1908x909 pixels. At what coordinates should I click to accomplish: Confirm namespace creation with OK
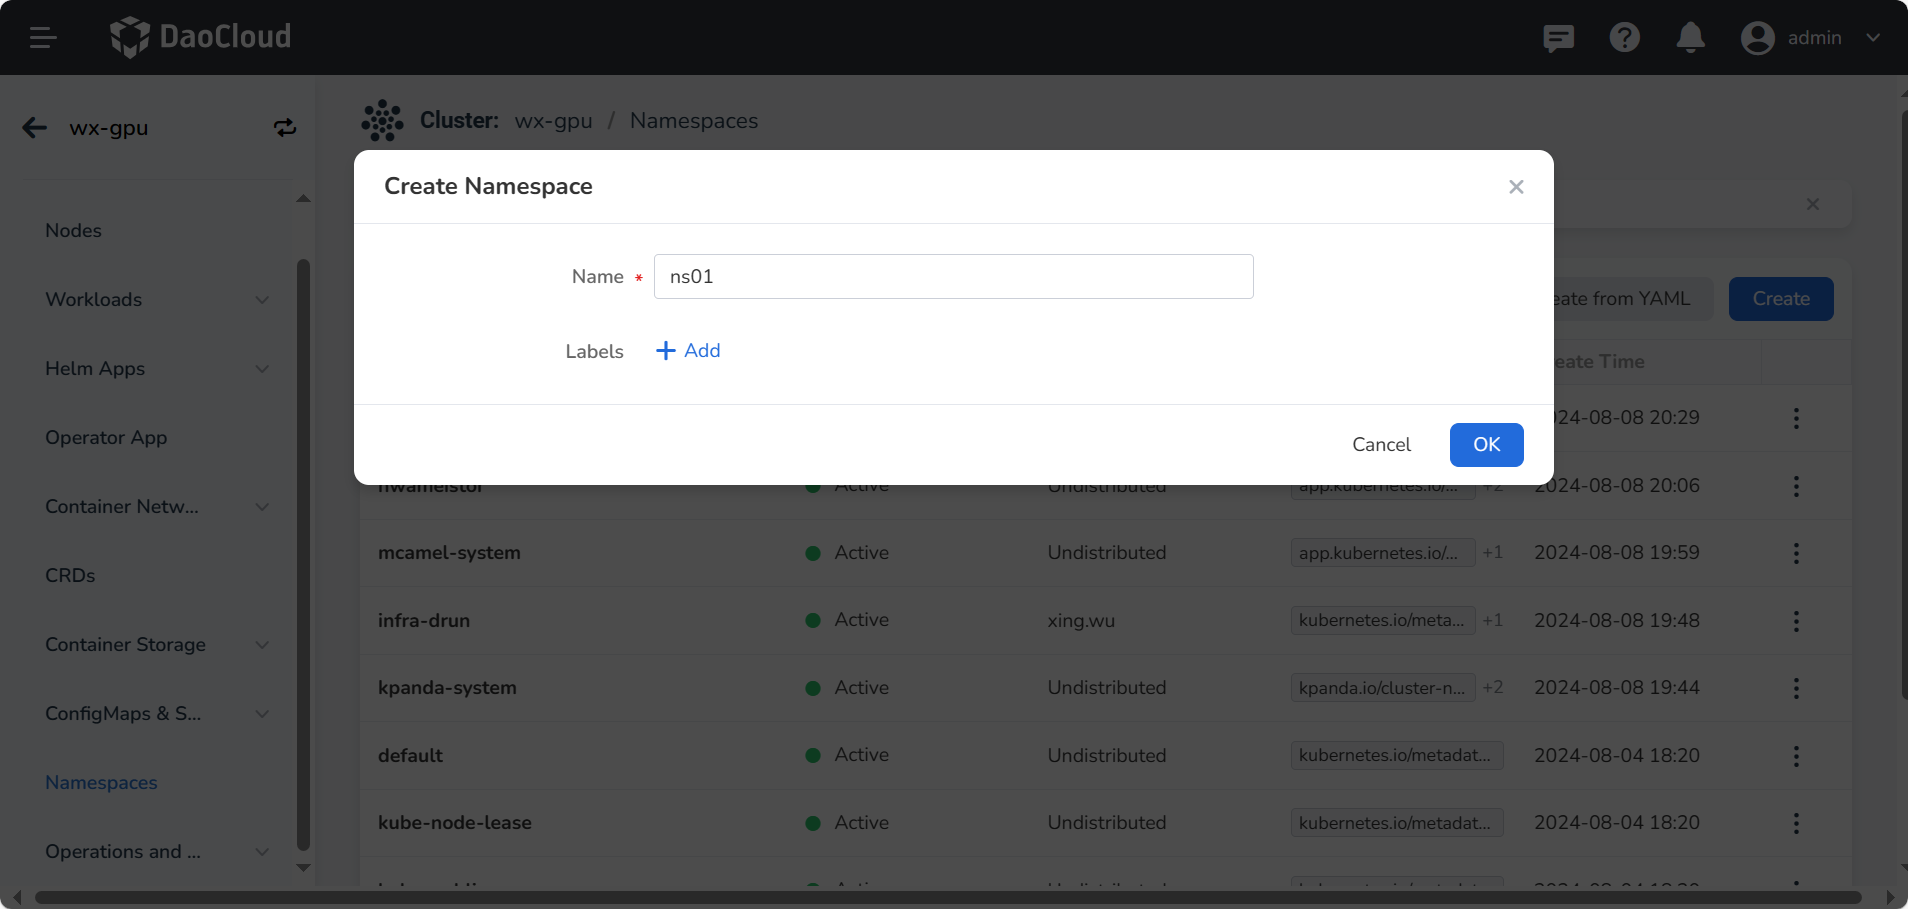tap(1486, 445)
